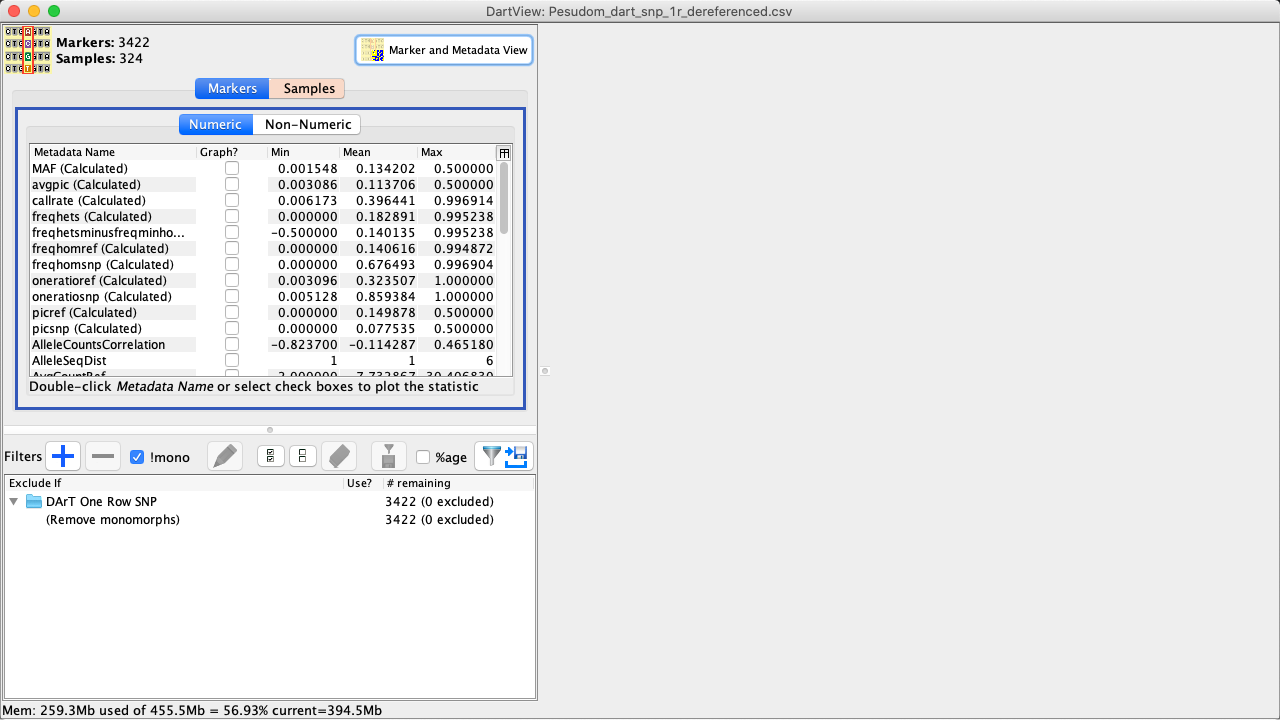
Task: Save filters with the funnel-and-disk icon
Action: (389, 457)
